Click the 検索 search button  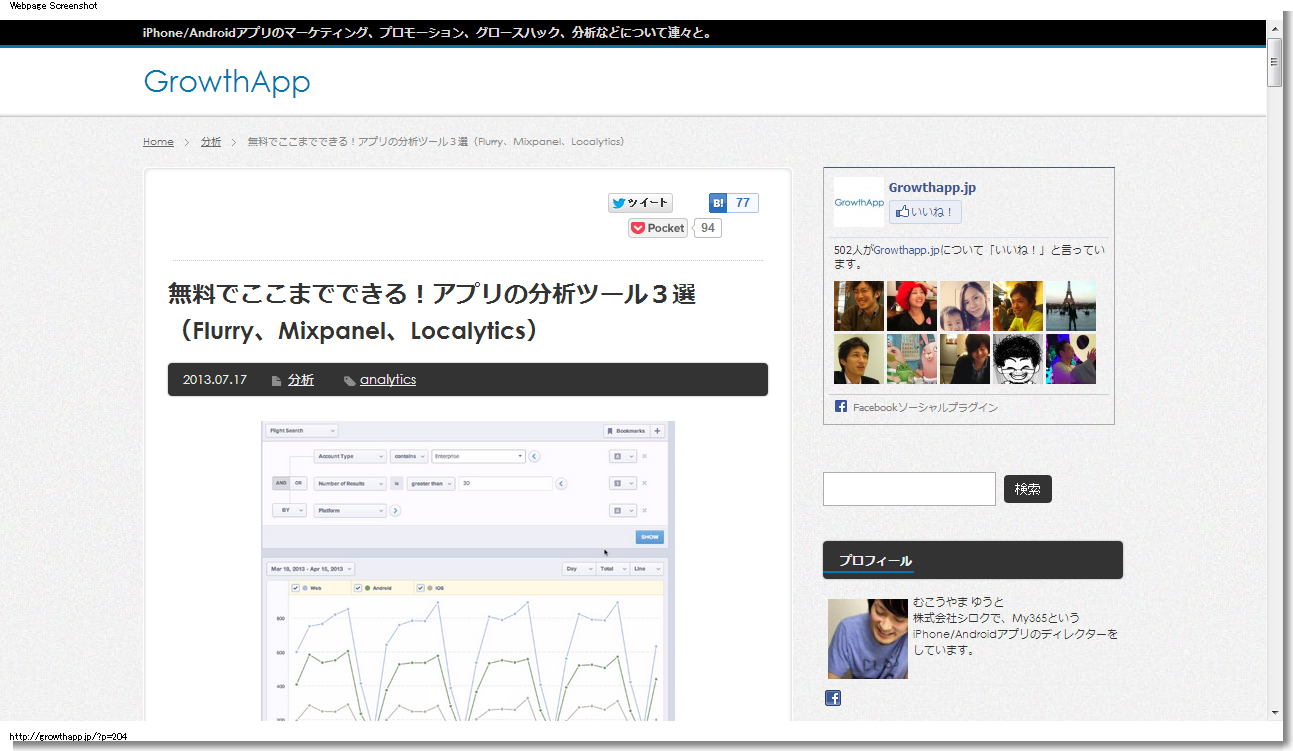pyautogui.click(x=1028, y=489)
